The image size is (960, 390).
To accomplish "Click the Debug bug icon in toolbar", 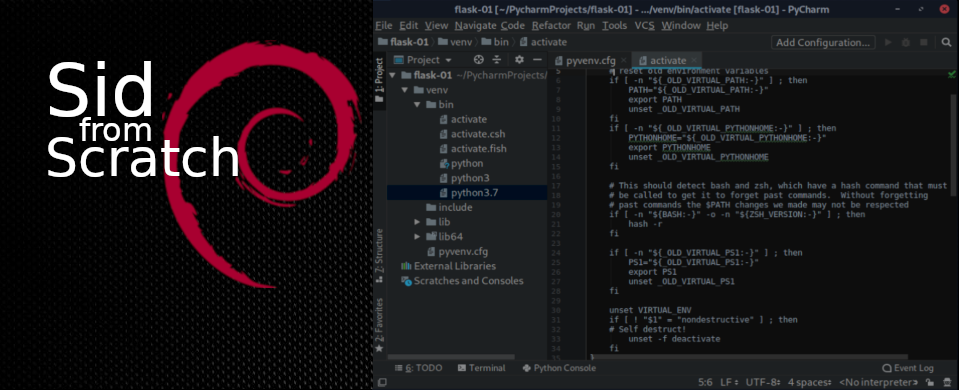I will coord(906,42).
